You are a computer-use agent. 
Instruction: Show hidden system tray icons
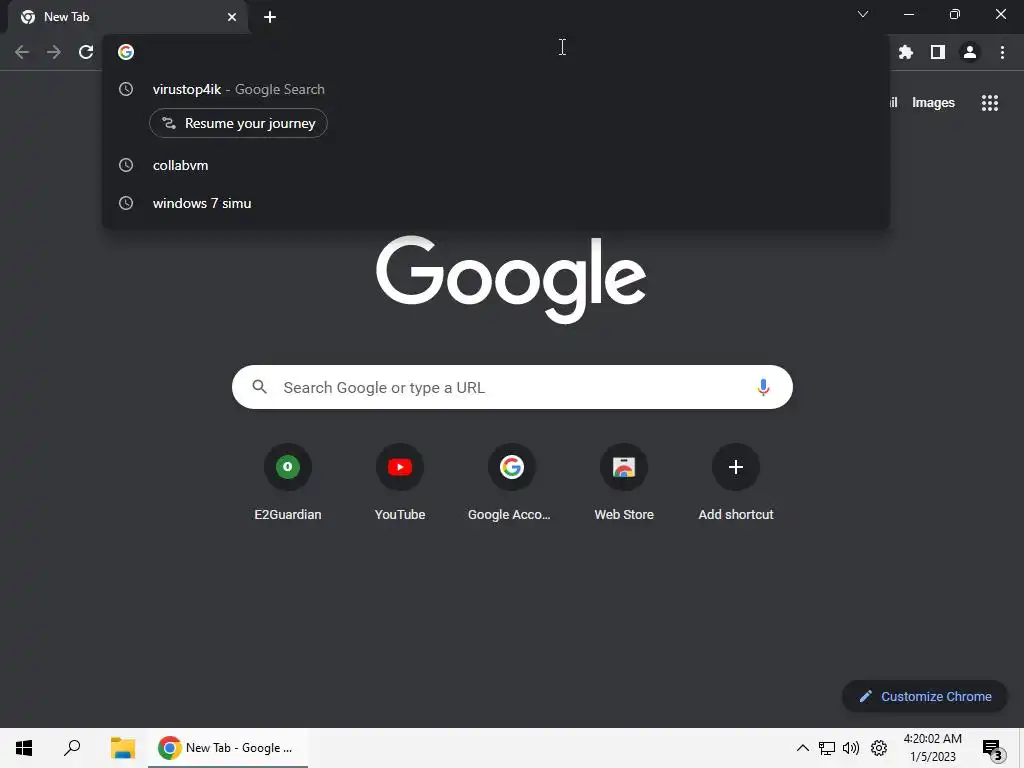click(803, 748)
